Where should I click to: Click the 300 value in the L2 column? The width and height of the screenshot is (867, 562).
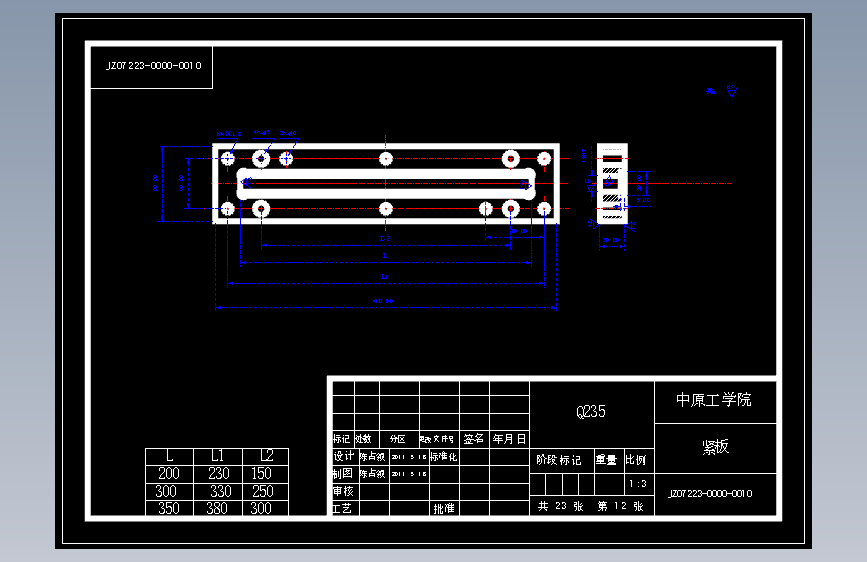261,508
